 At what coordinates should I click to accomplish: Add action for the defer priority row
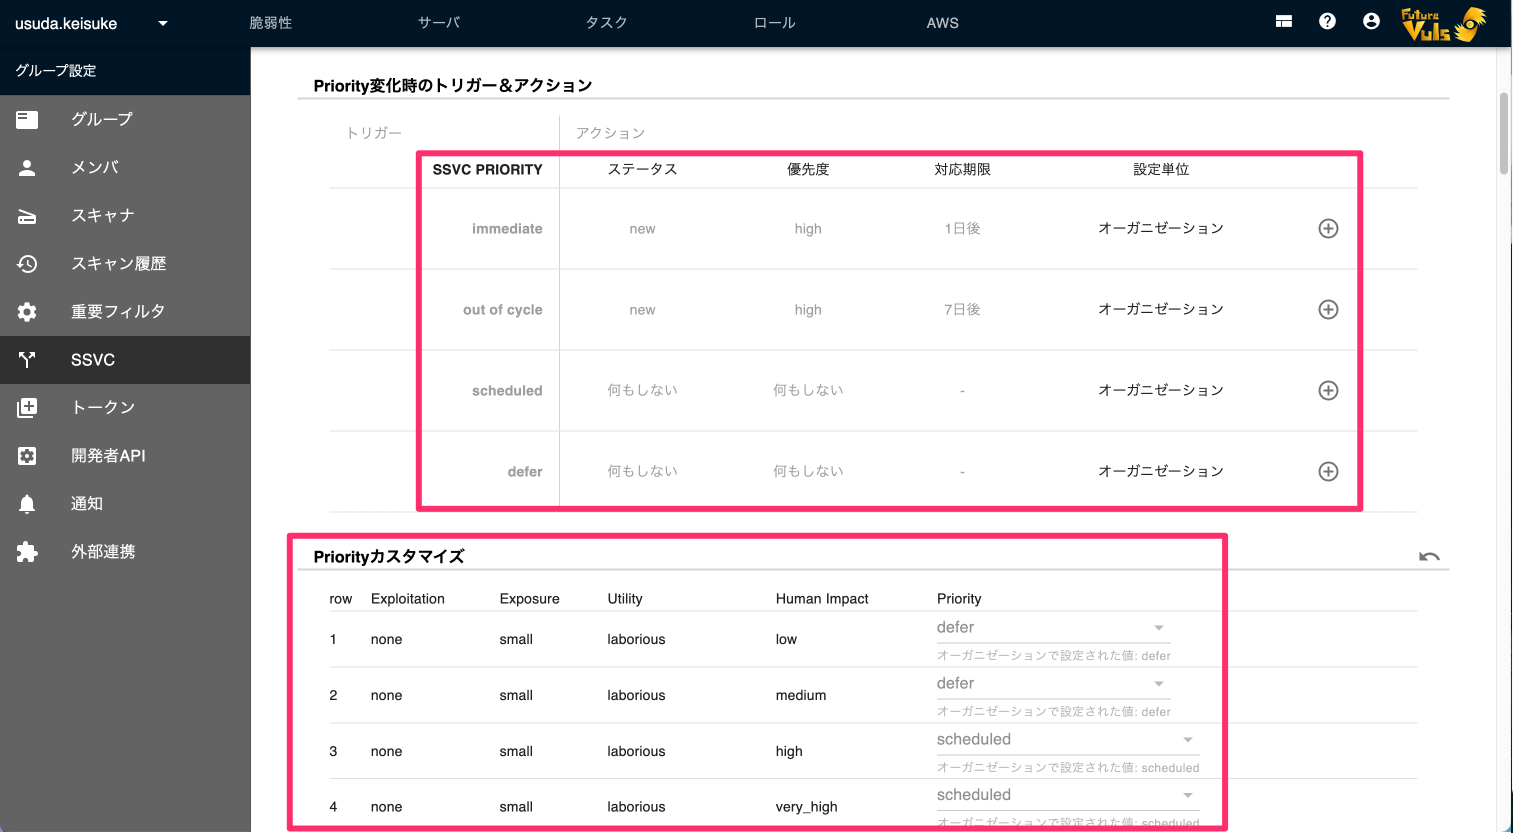[x=1328, y=470]
